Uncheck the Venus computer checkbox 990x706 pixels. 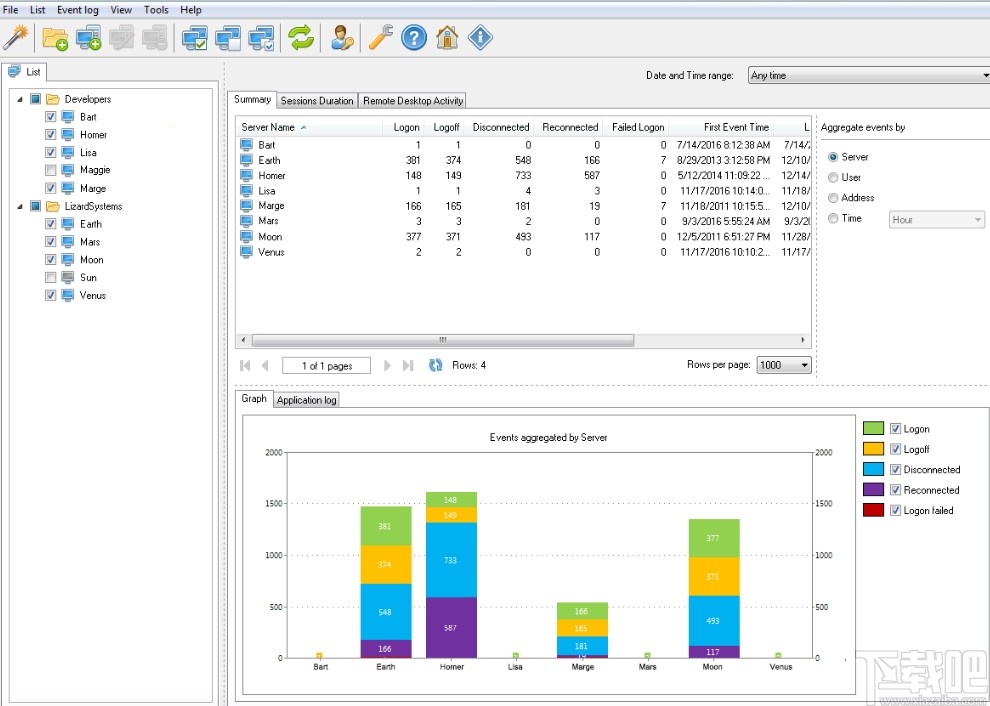(x=50, y=295)
